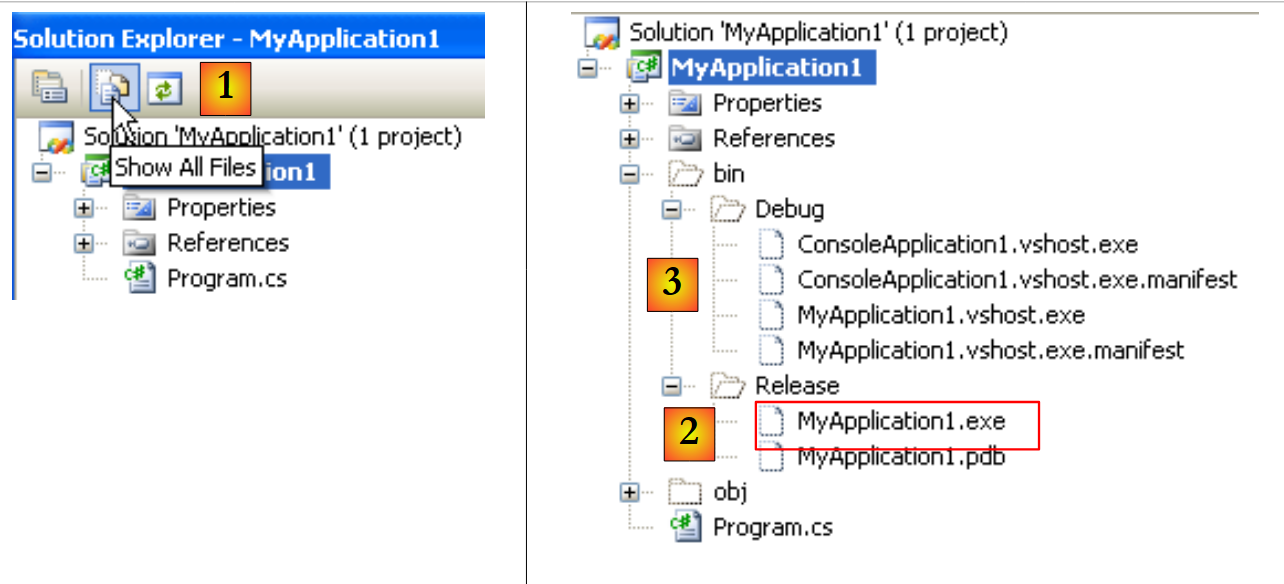Toggle the Show All Files toolbar button
1284x584 pixels.
pos(110,89)
